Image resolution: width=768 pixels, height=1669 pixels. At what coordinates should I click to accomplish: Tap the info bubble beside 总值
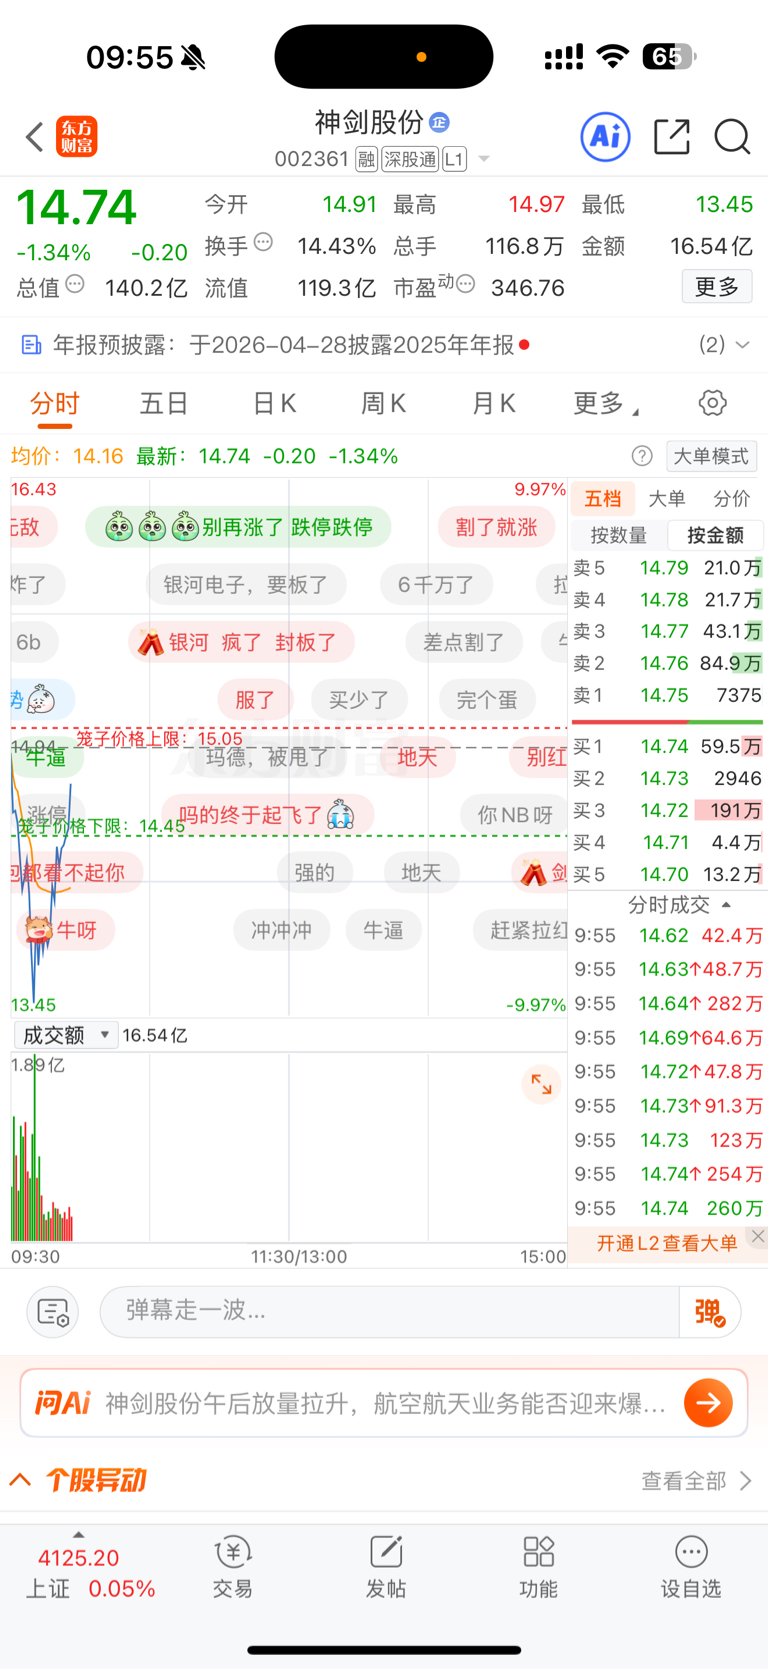tap(75, 284)
